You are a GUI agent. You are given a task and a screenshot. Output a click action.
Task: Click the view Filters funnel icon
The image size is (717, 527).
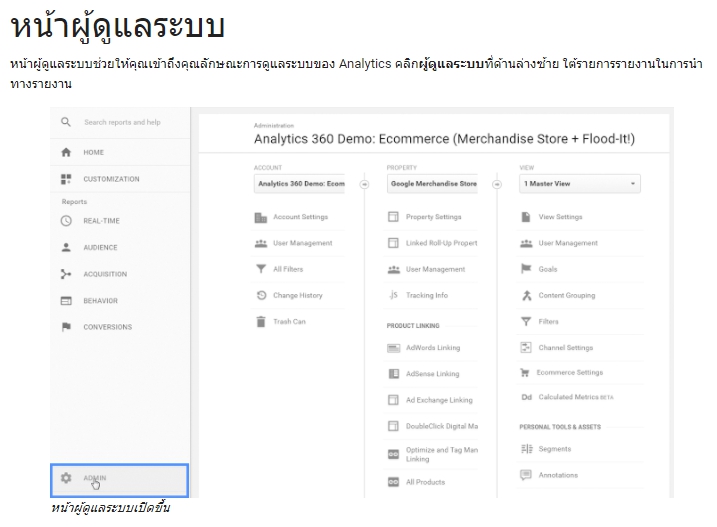pos(526,322)
